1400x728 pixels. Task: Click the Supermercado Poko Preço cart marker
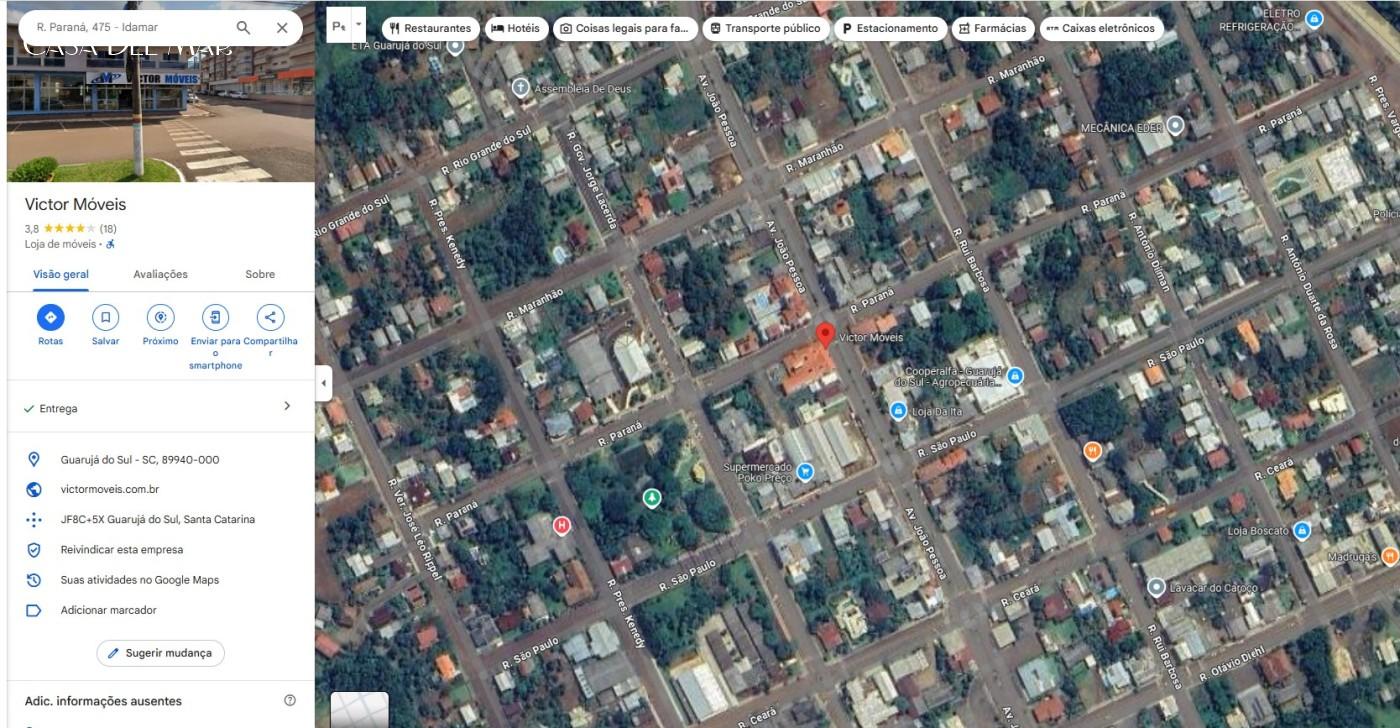(805, 471)
